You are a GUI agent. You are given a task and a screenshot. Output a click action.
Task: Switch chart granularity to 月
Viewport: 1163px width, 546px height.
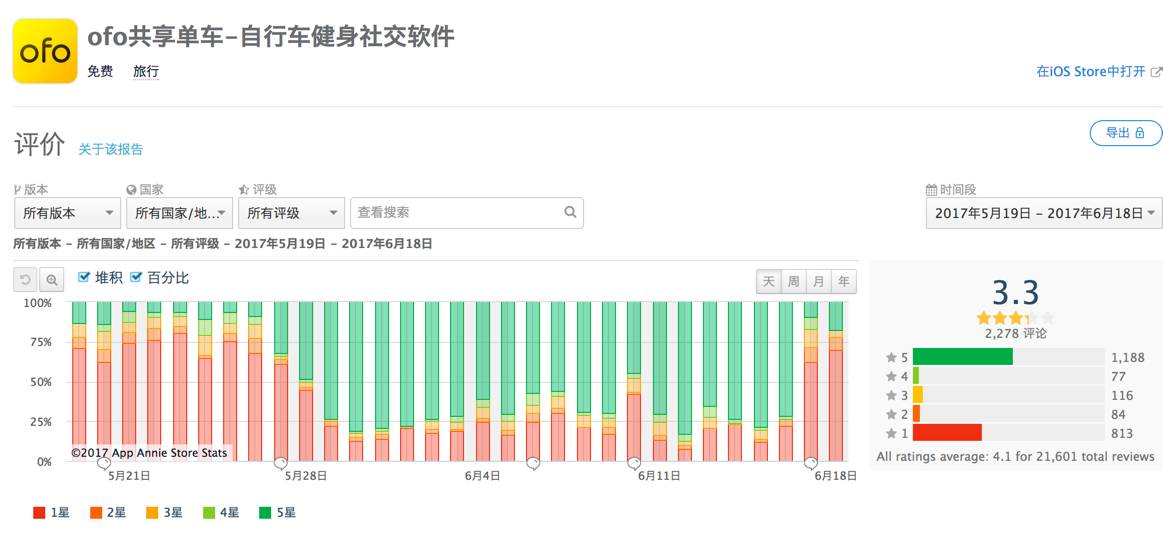click(818, 282)
